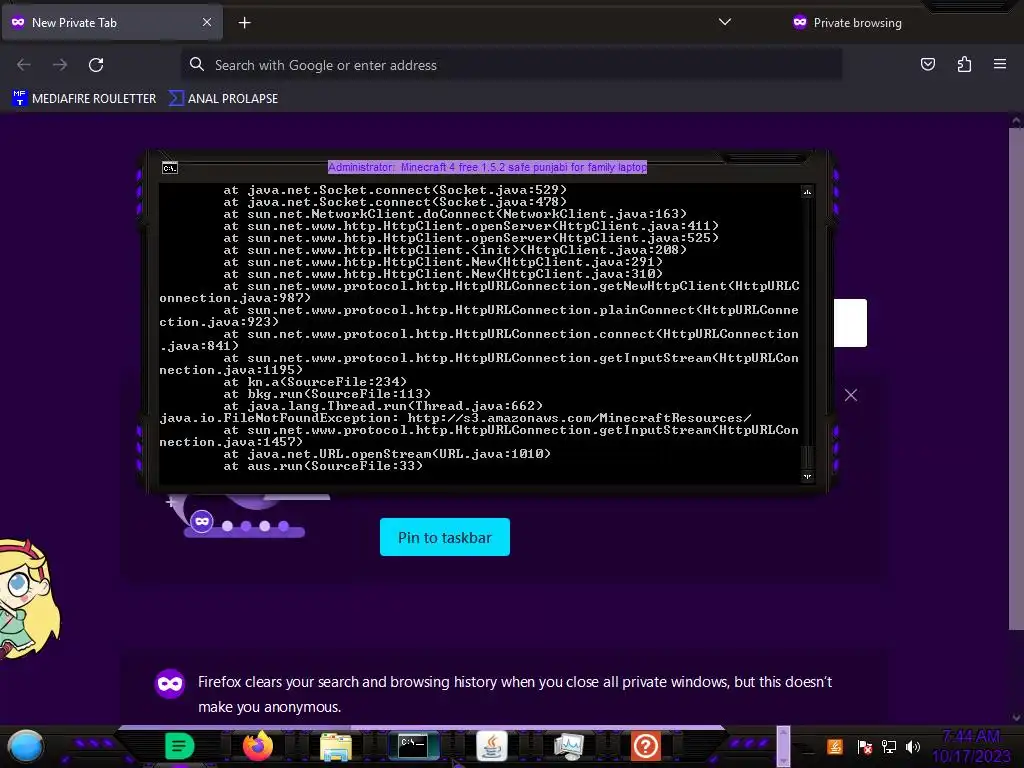
Task: Expand the list all tabs dropdown
Action: click(724, 22)
